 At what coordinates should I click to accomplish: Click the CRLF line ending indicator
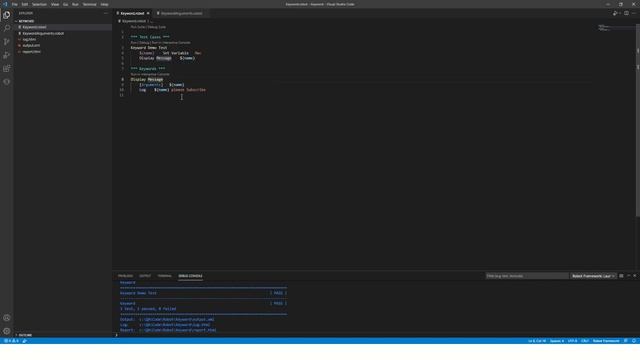(585, 341)
